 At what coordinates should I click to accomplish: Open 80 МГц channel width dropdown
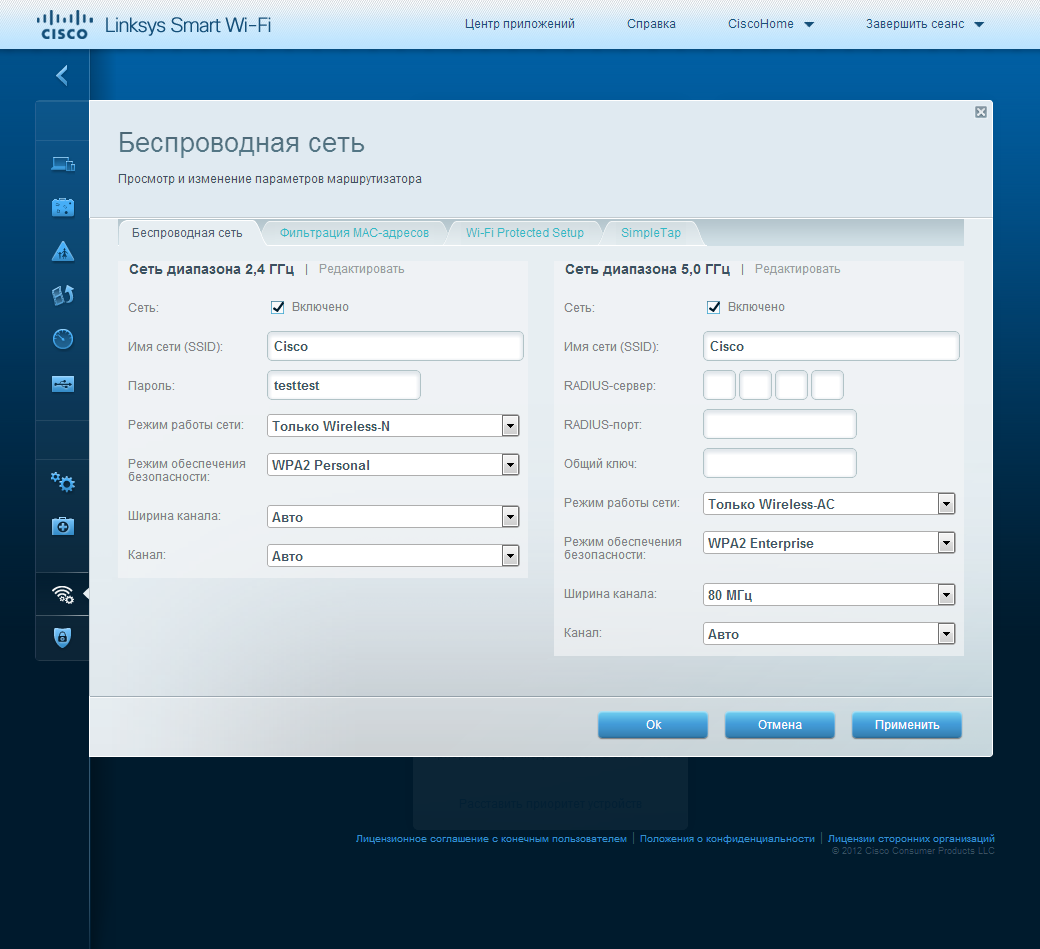[829, 595]
